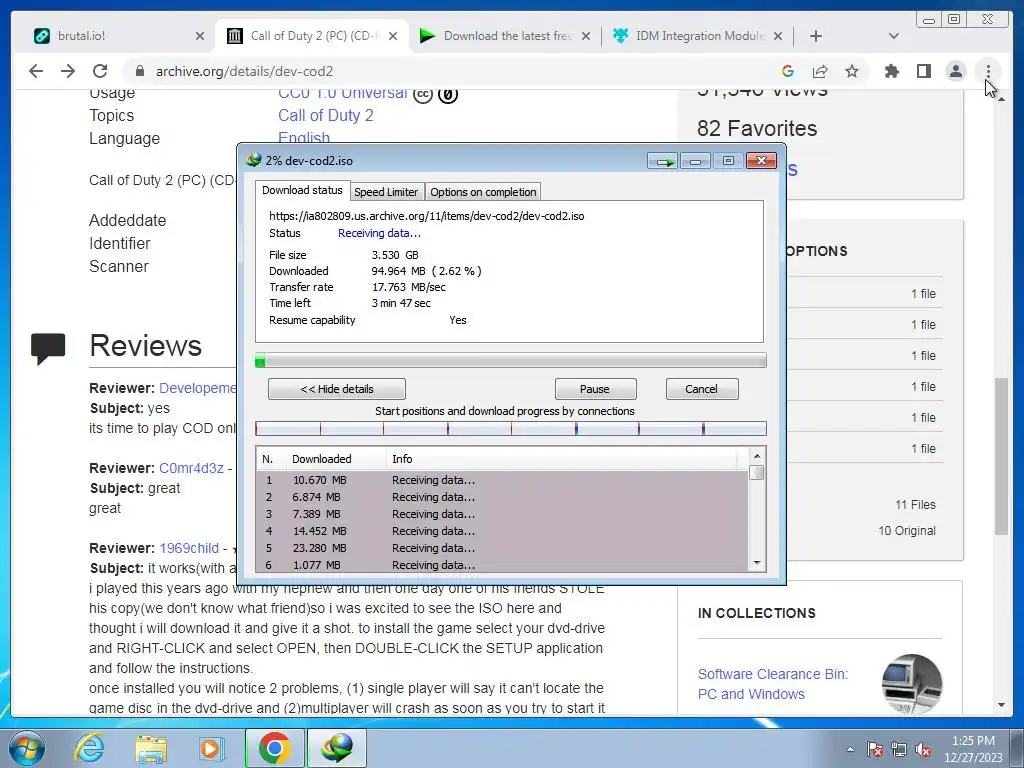Close the Call of Duty 2 tab
Image resolution: width=1024 pixels, height=768 pixels.
pos(392,36)
